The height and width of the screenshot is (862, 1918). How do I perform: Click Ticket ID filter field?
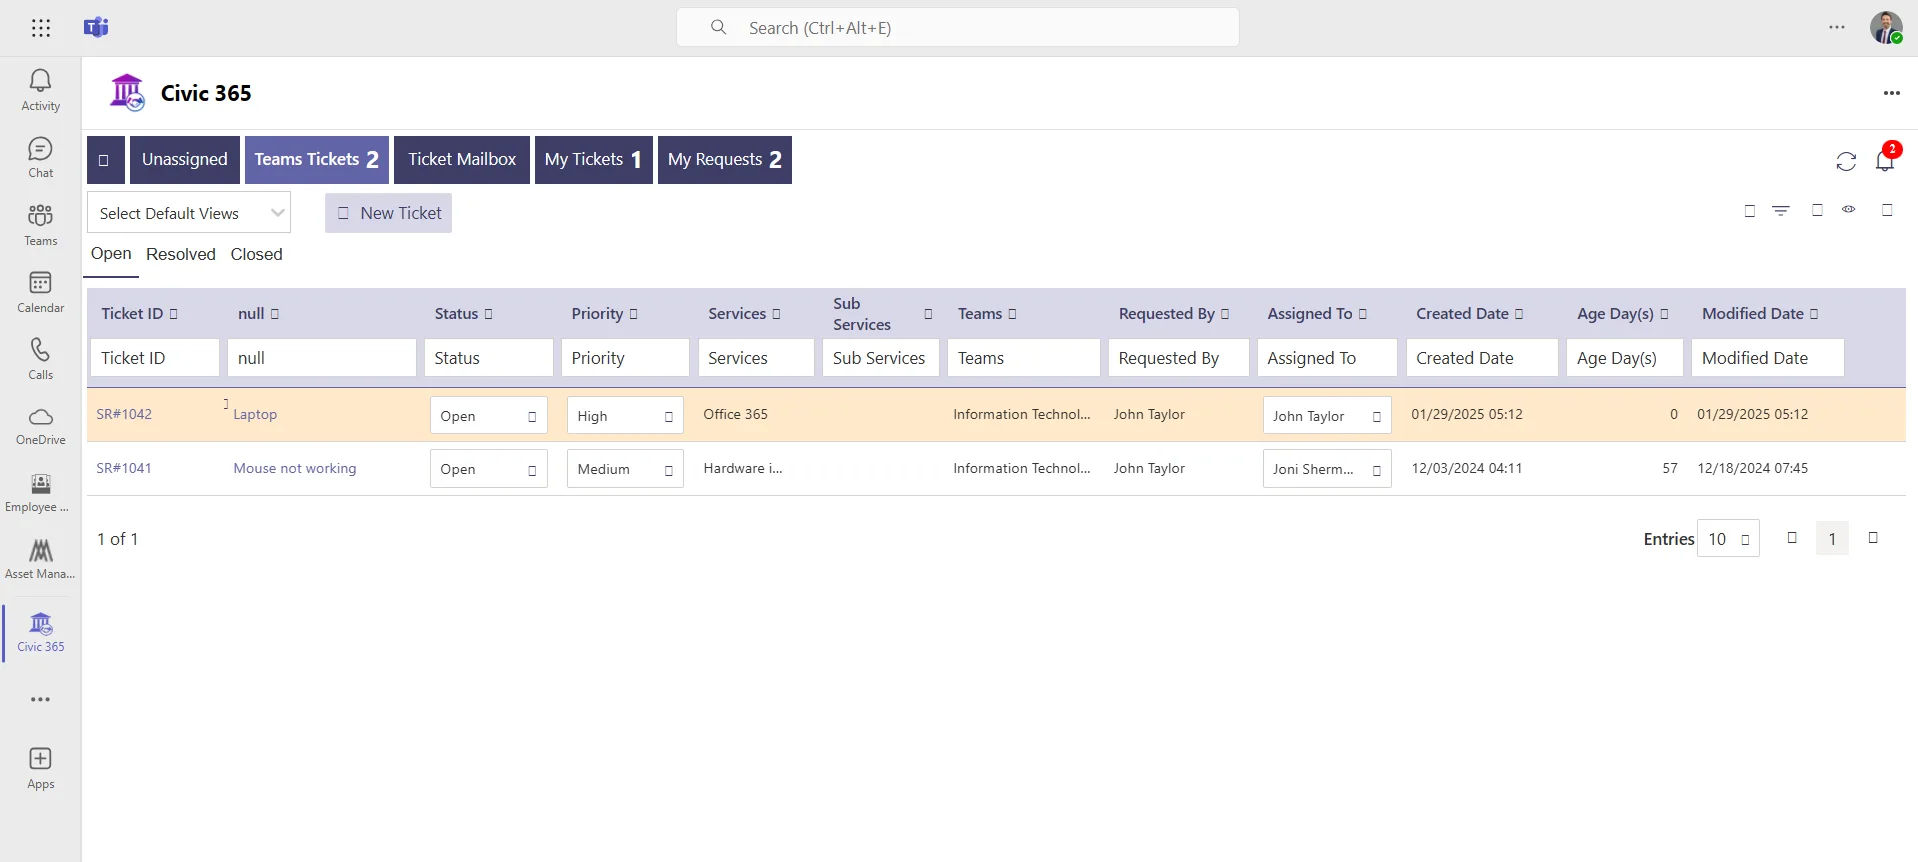155,358
